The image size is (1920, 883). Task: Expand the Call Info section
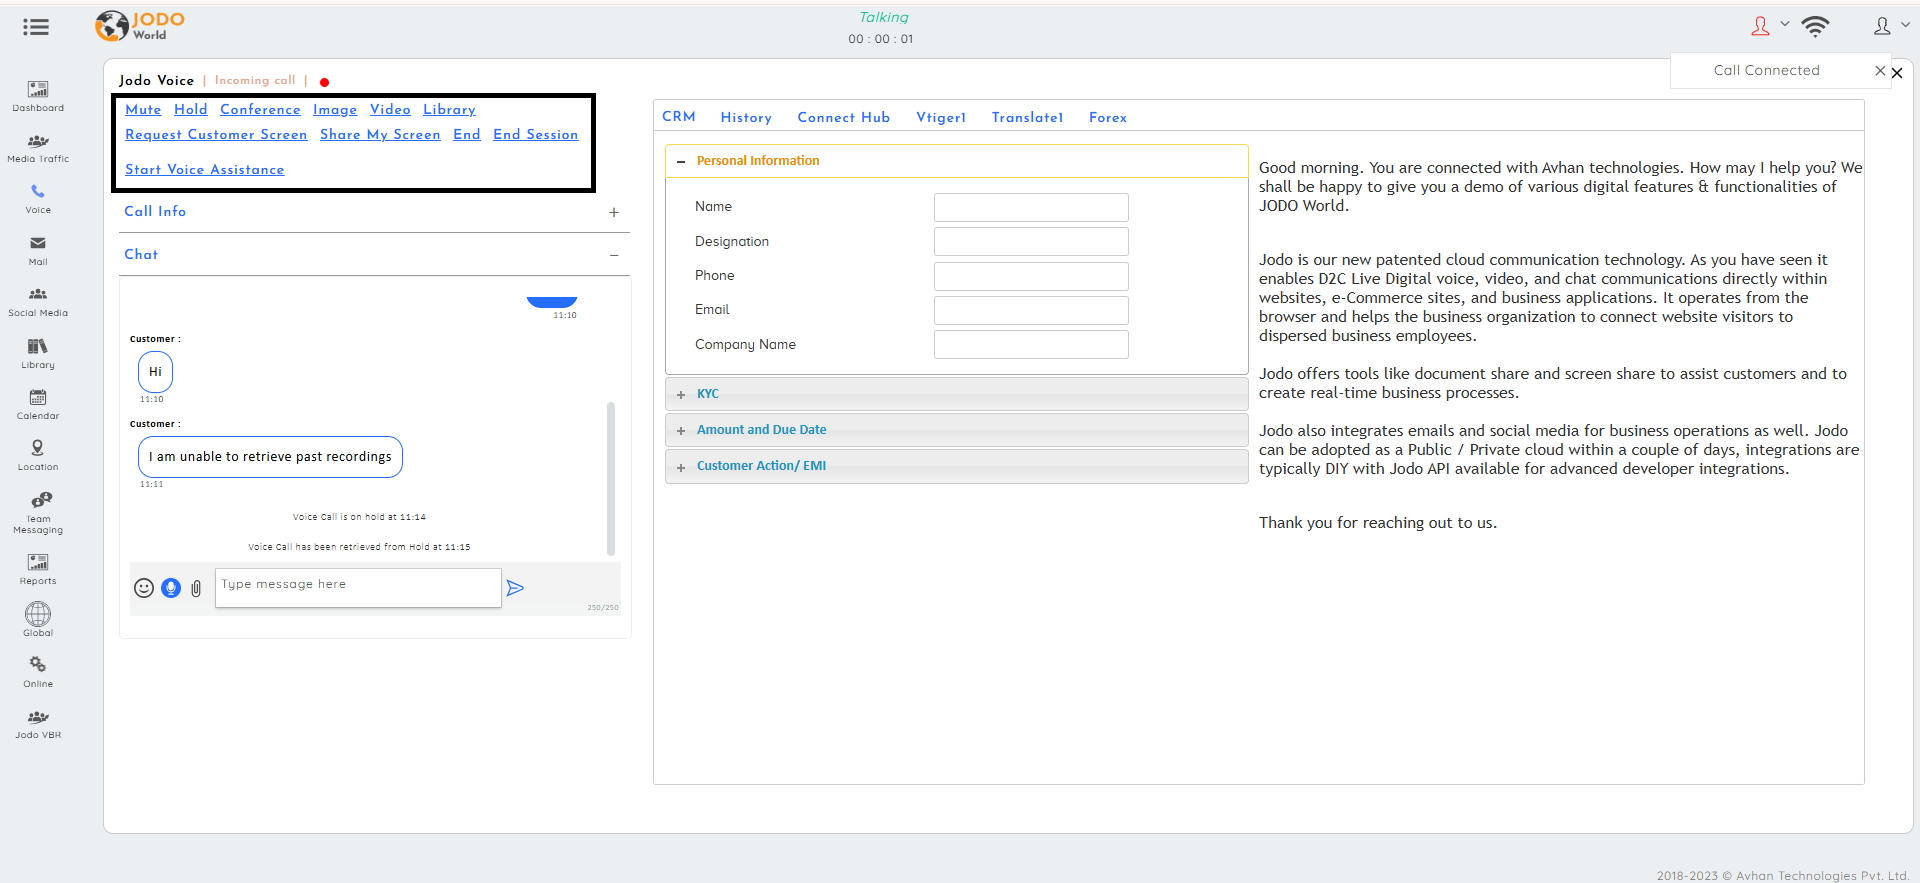pos(614,212)
